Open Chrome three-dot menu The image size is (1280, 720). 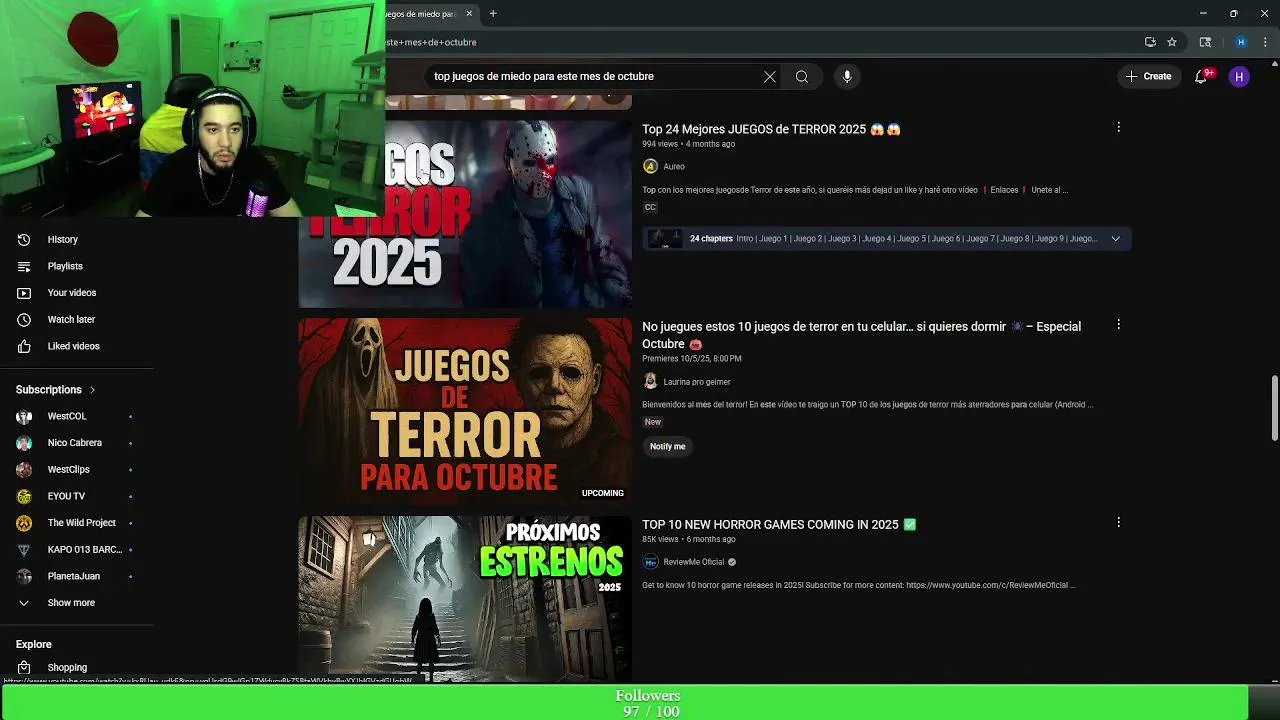[x=1265, y=42]
